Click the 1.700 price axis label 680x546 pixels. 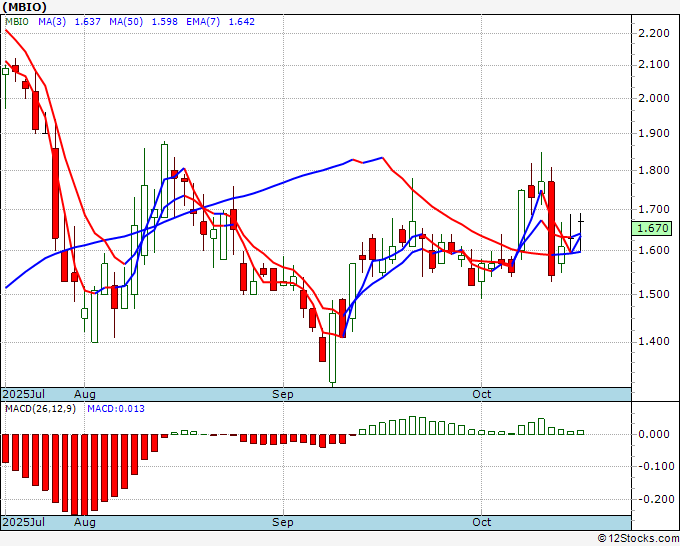tap(654, 209)
